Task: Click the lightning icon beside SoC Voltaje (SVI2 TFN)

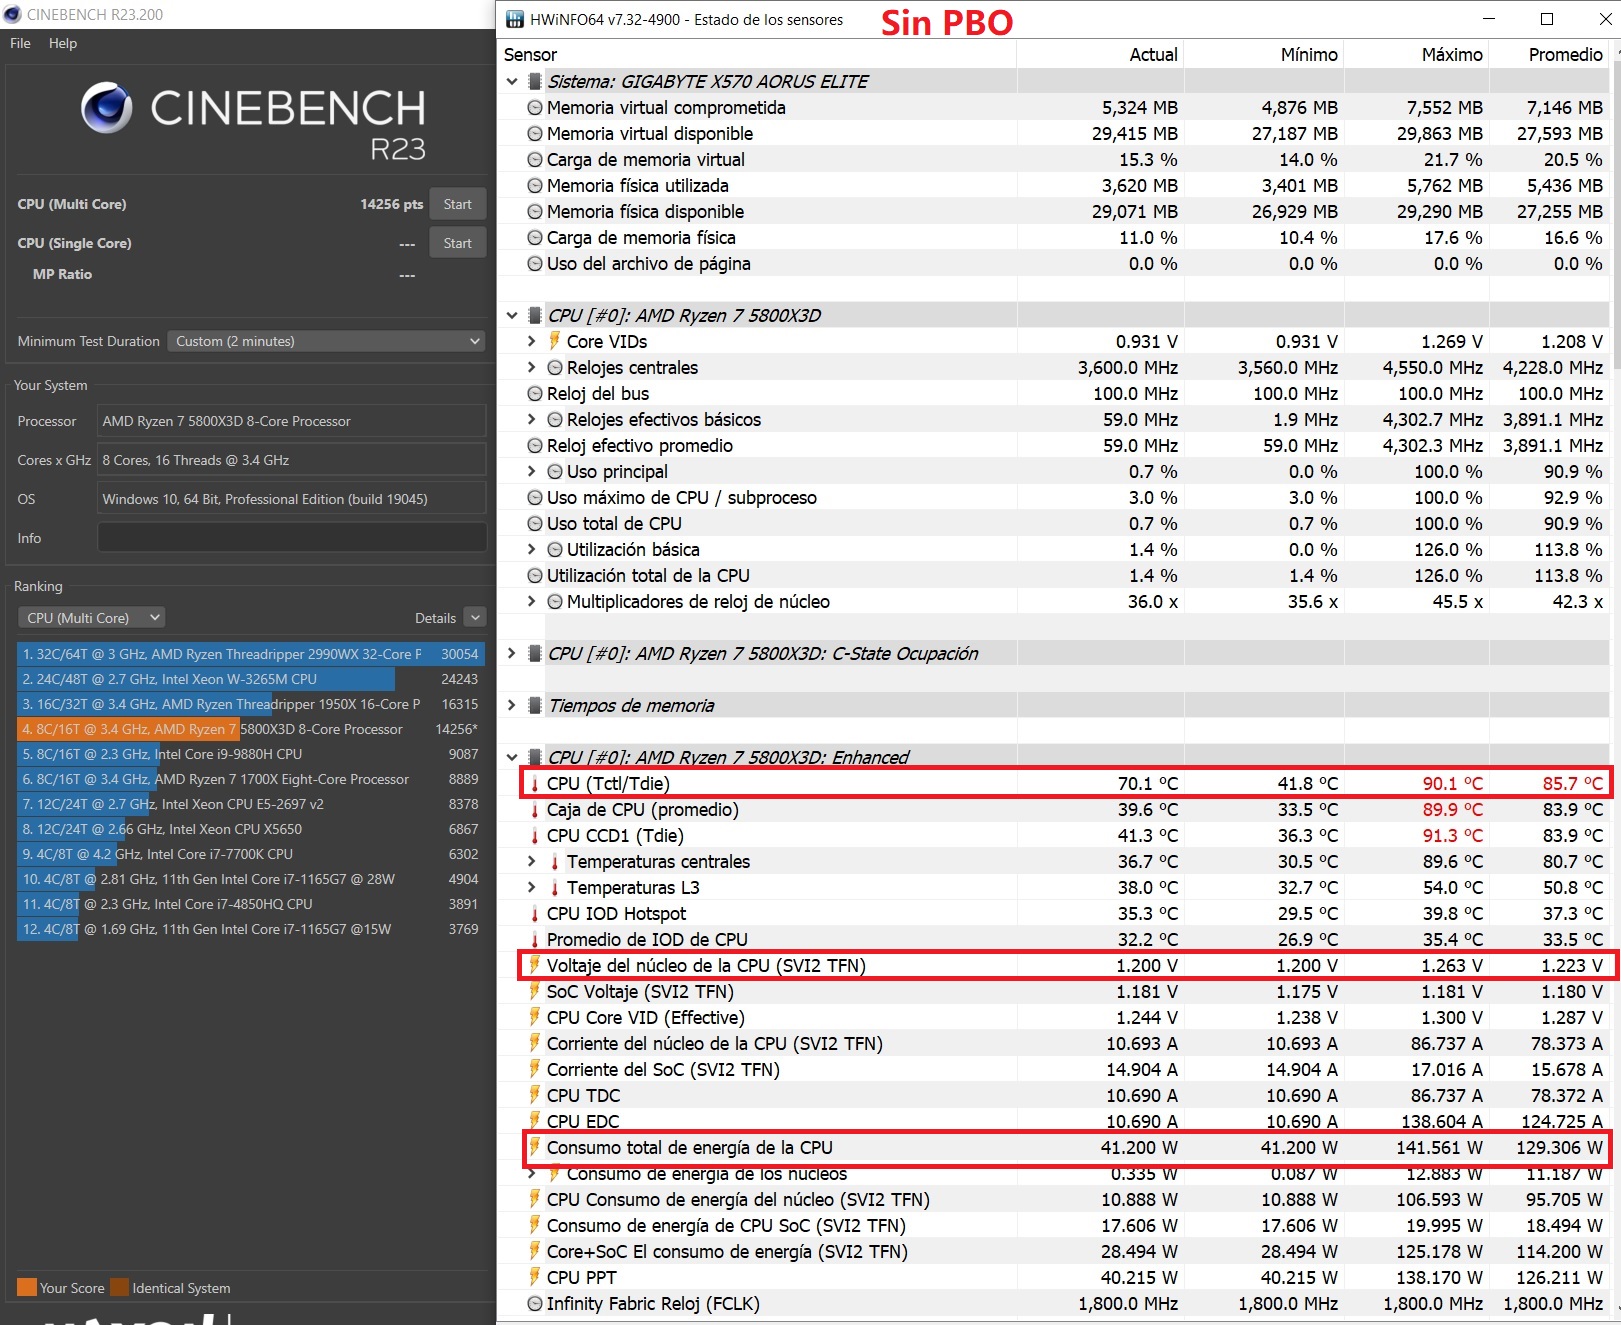Action: 535,991
